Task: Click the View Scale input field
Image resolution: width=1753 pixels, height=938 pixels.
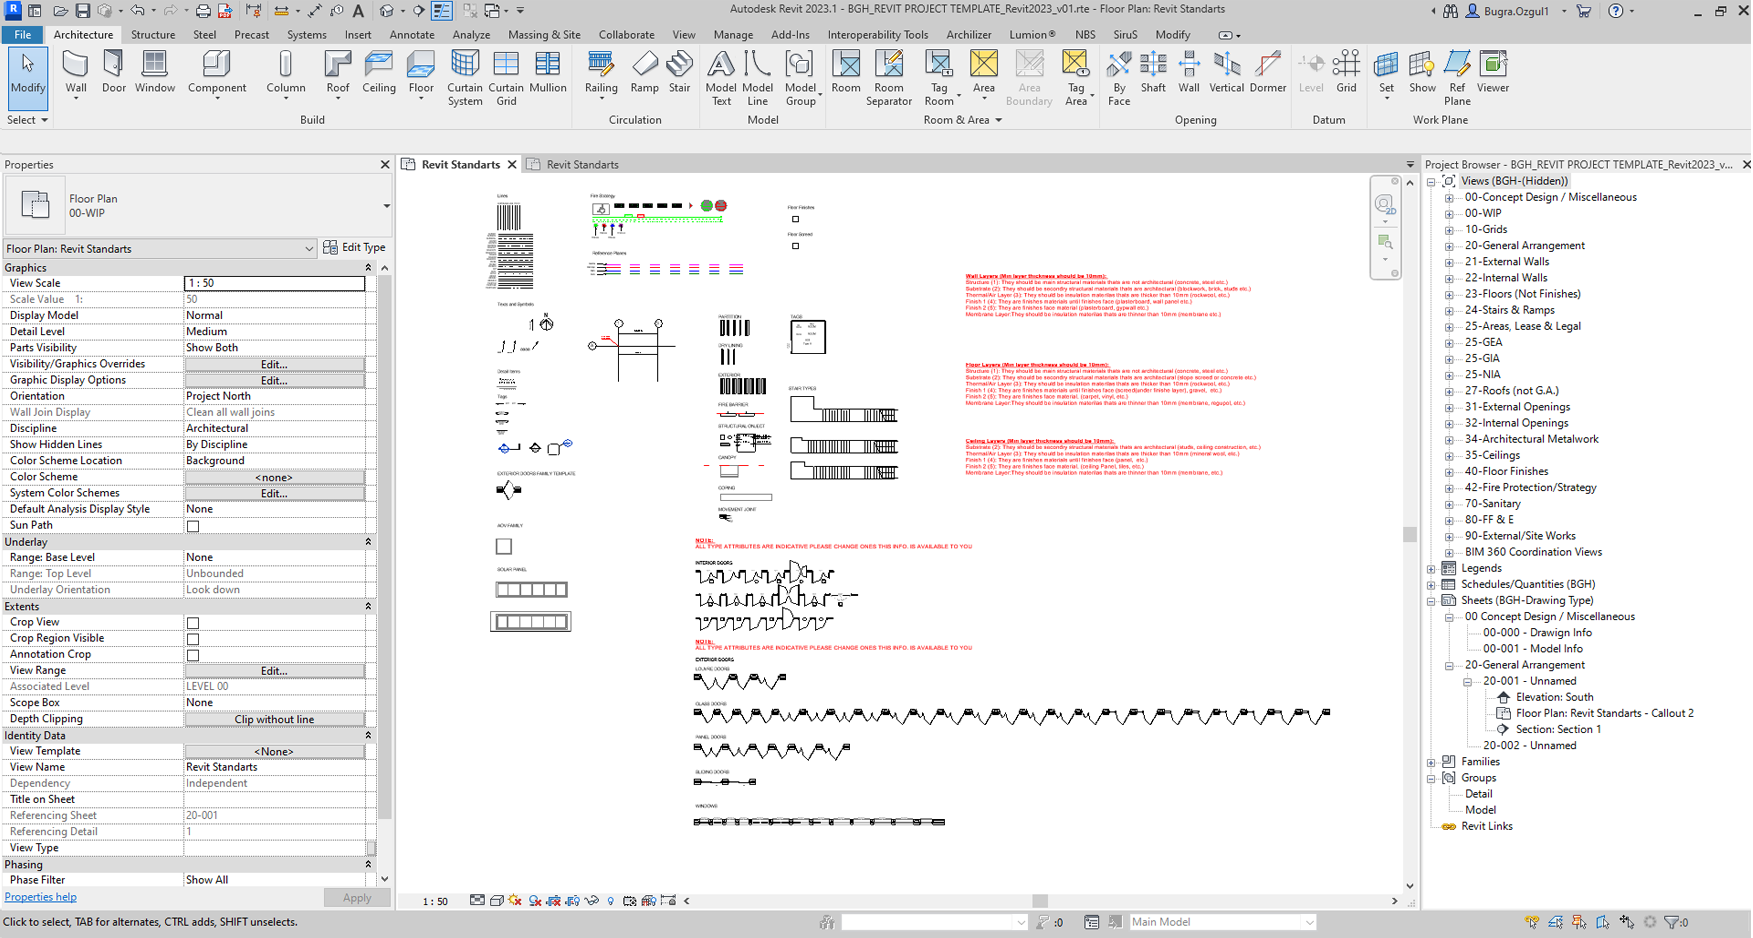Action: [x=274, y=283]
